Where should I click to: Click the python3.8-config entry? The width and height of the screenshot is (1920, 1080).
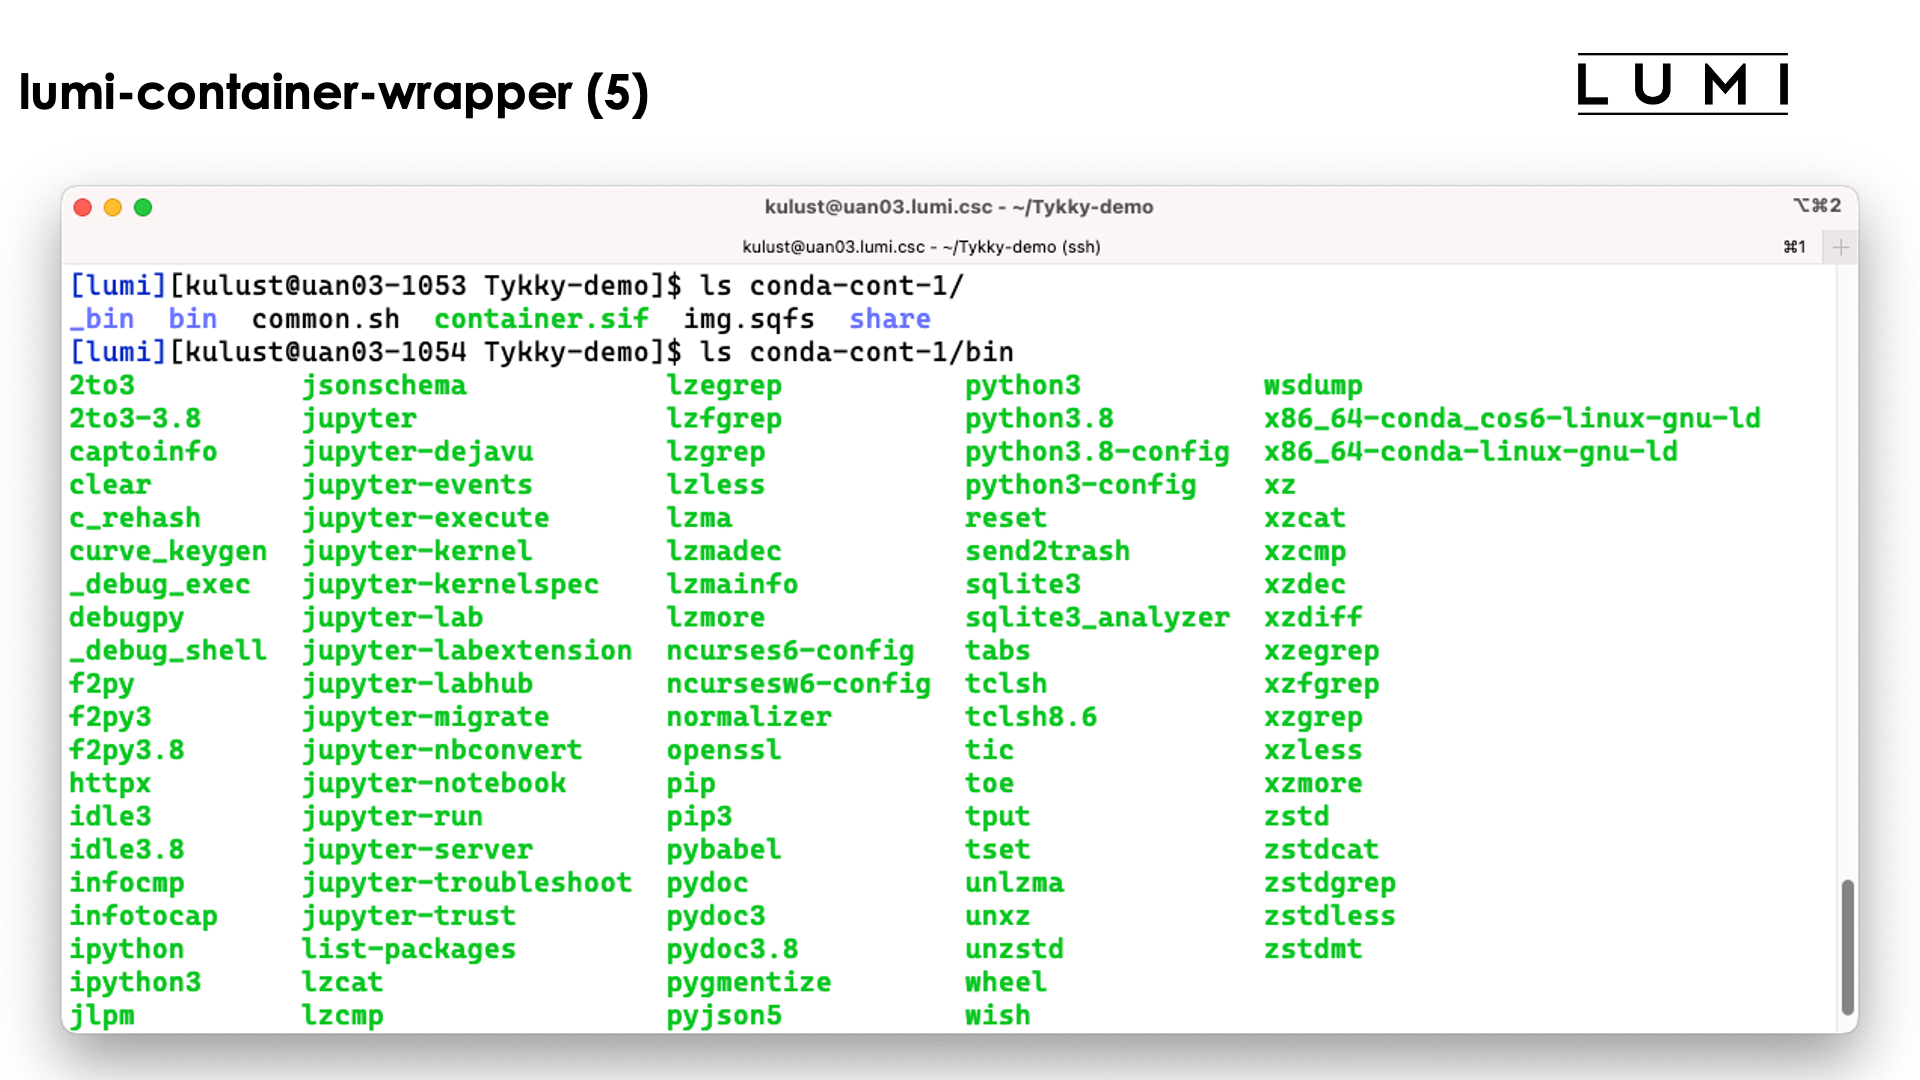coord(1096,452)
